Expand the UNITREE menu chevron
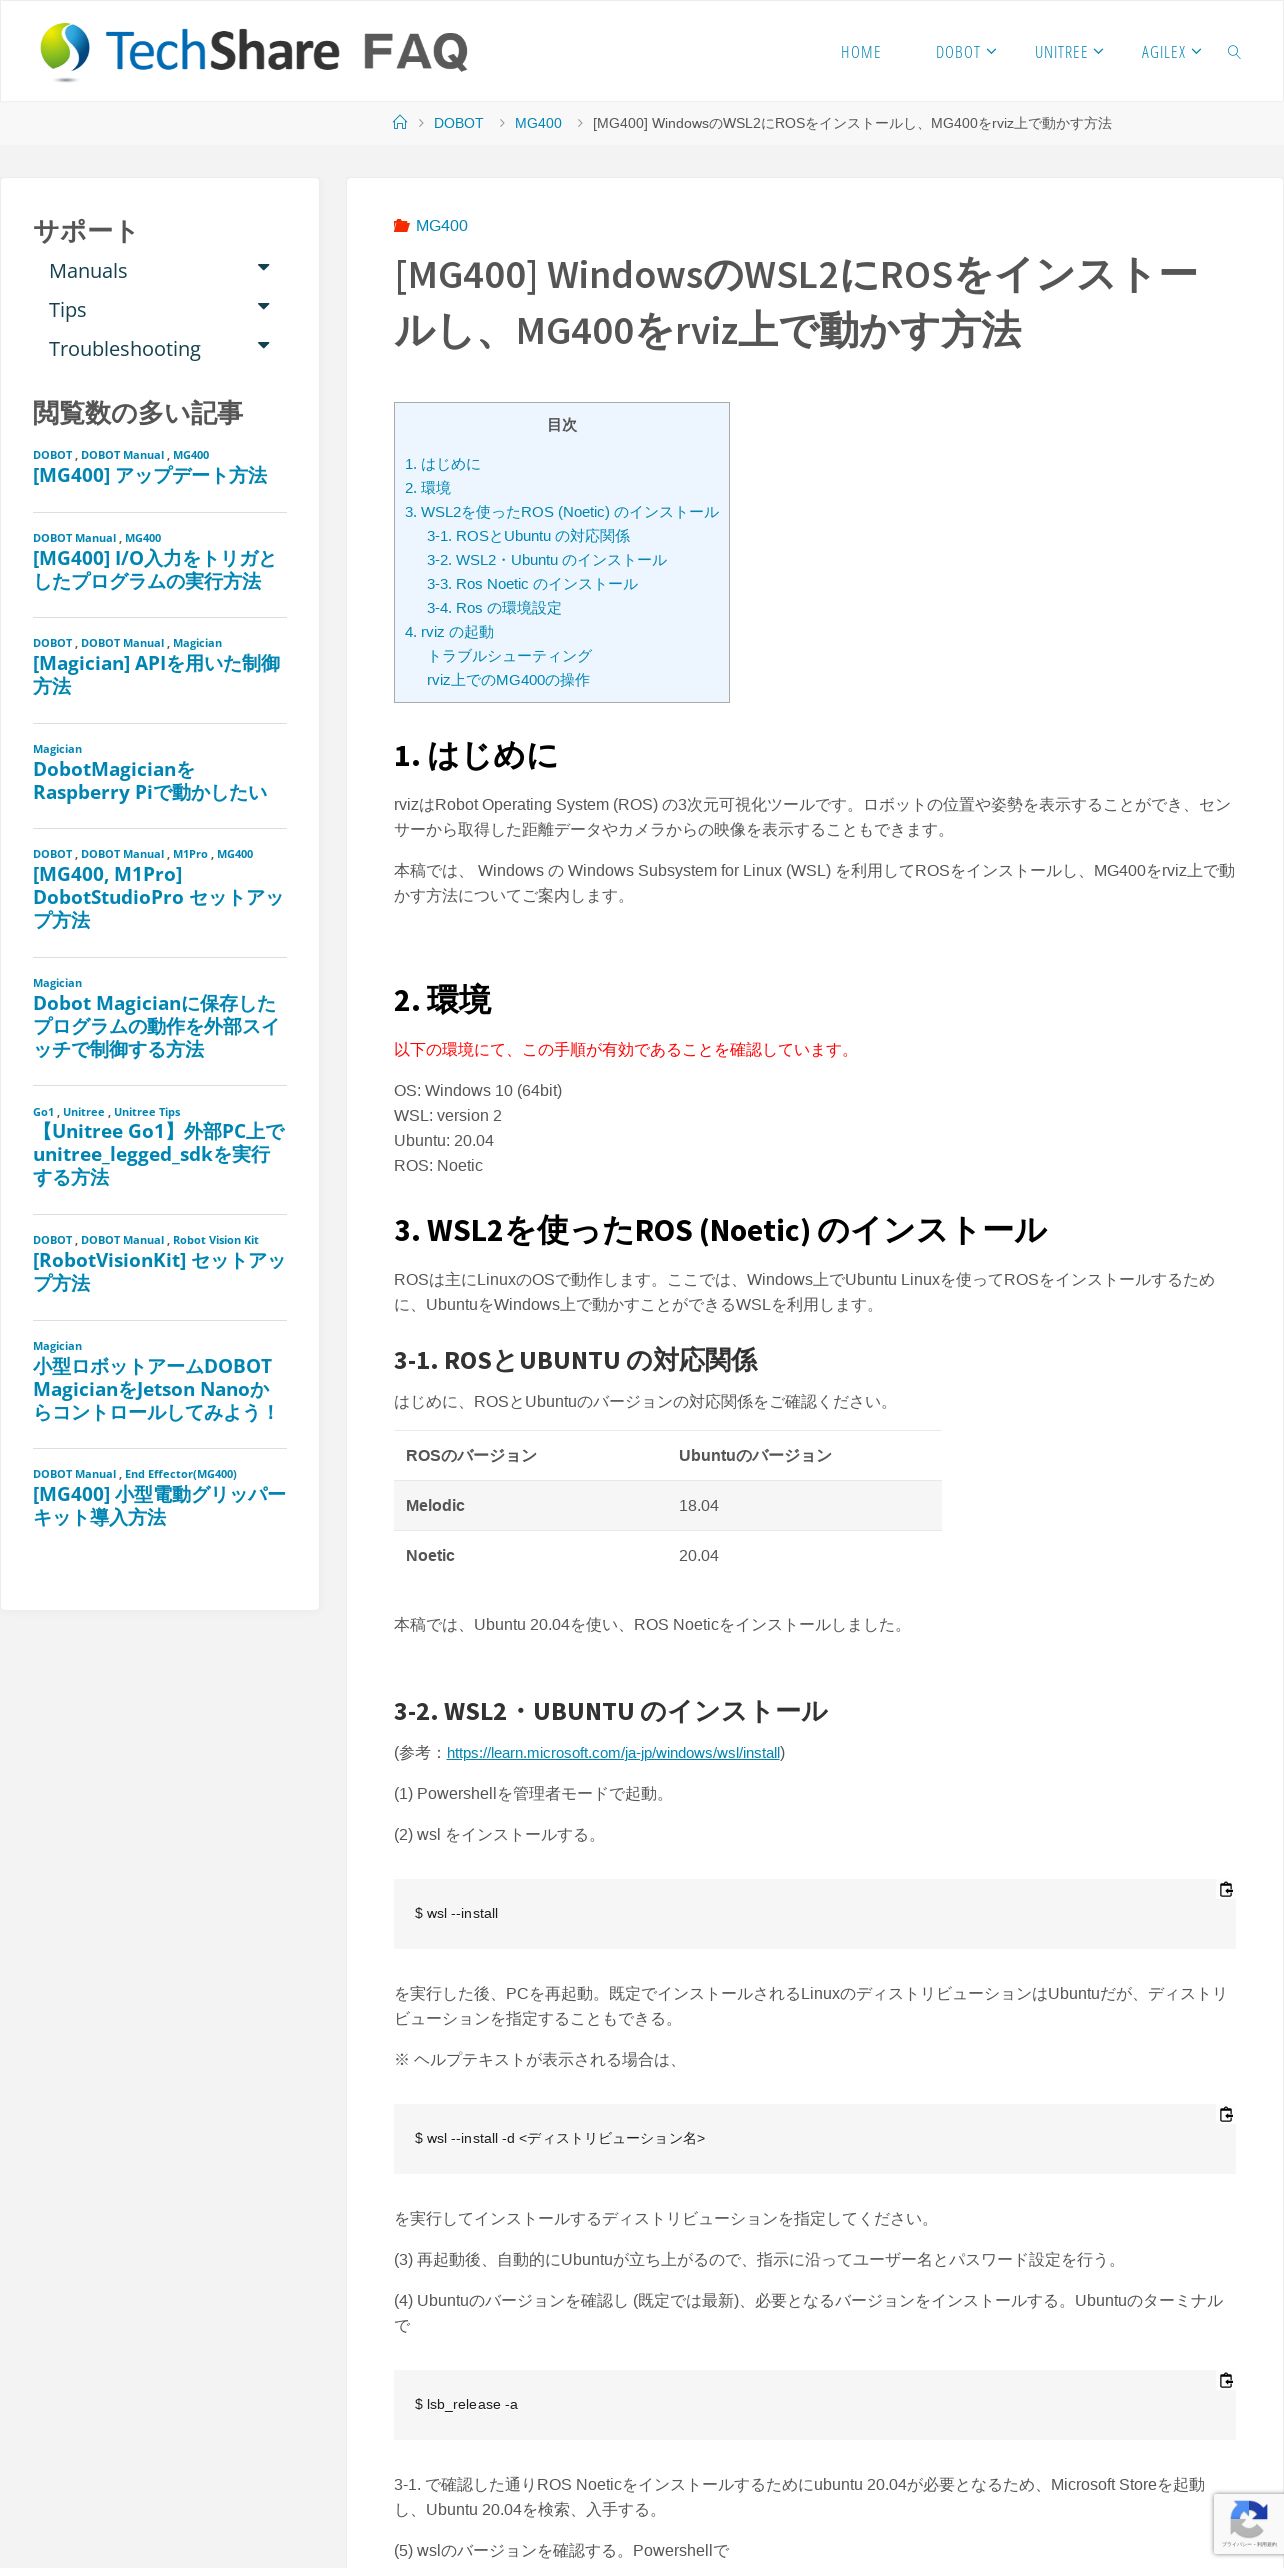 (x=1098, y=51)
